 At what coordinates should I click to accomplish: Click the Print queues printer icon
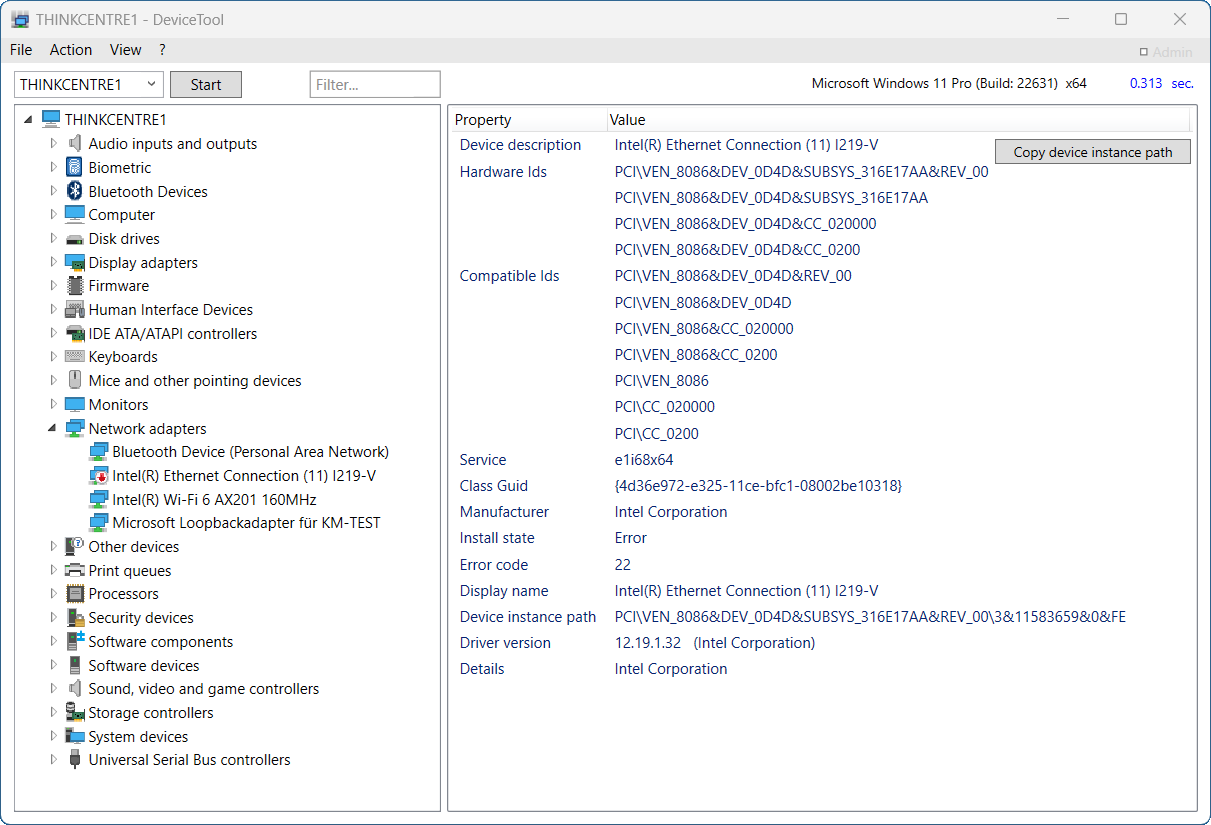pyautogui.click(x=74, y=571)
